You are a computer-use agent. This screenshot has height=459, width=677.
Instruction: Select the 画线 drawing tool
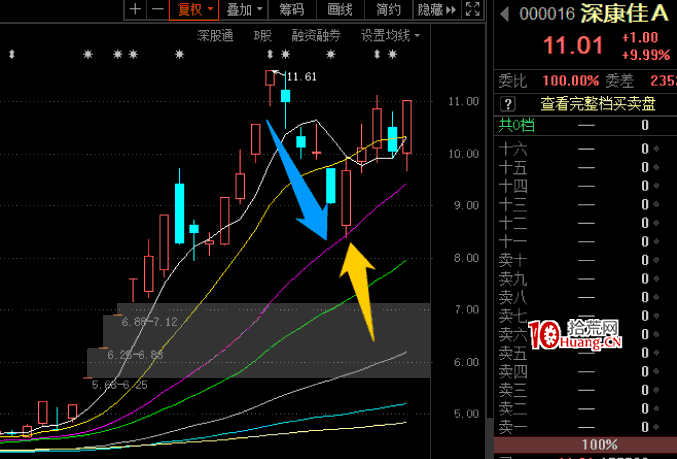click(340, 9)
